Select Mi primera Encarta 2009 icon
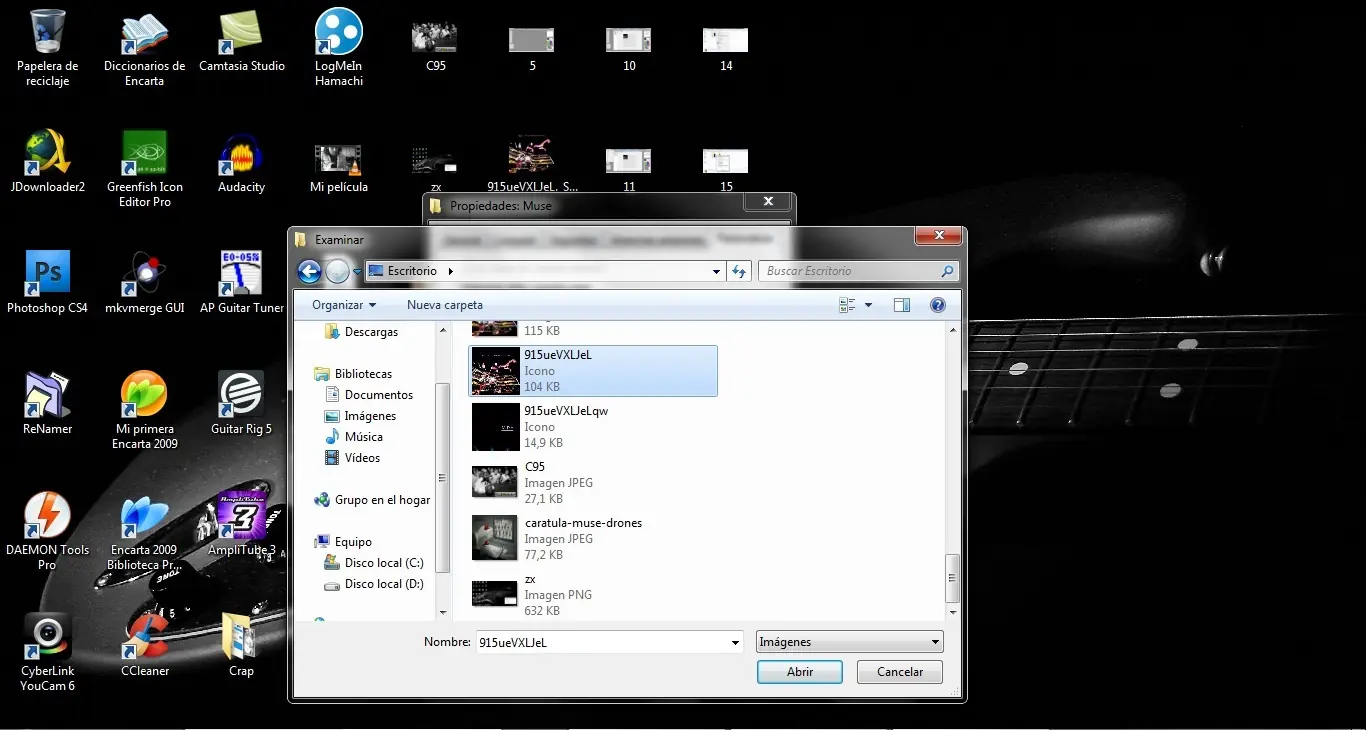The image size is (1366, 730). click(x=144, y=410)
